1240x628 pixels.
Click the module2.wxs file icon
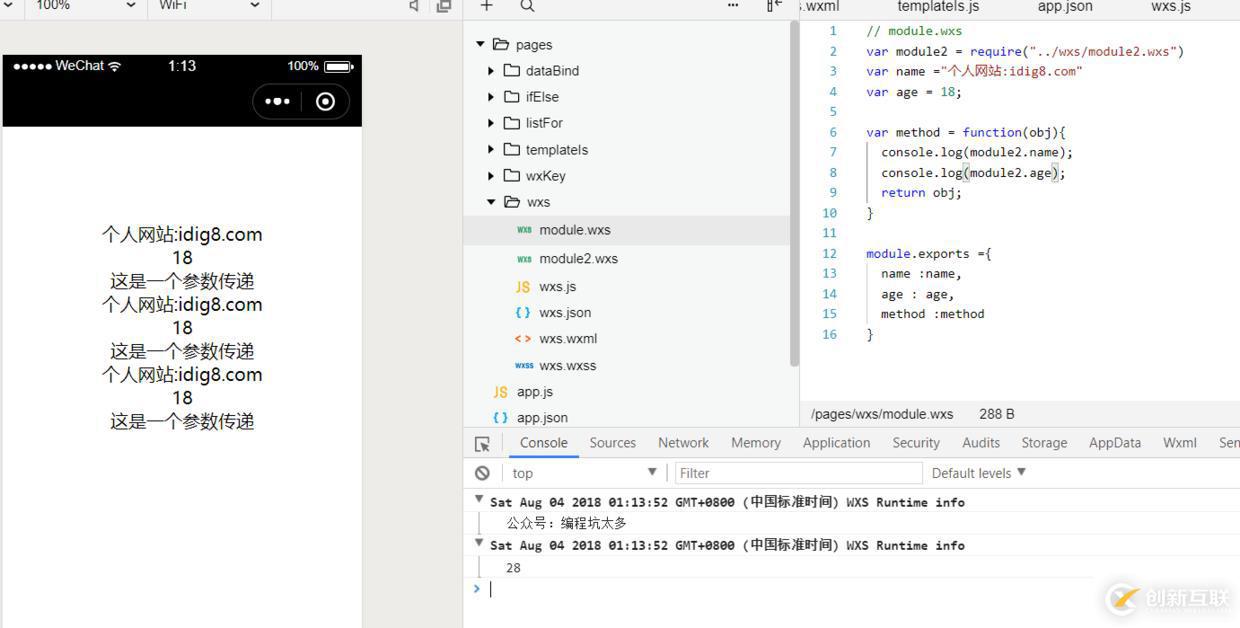click(x=524, y=259)
